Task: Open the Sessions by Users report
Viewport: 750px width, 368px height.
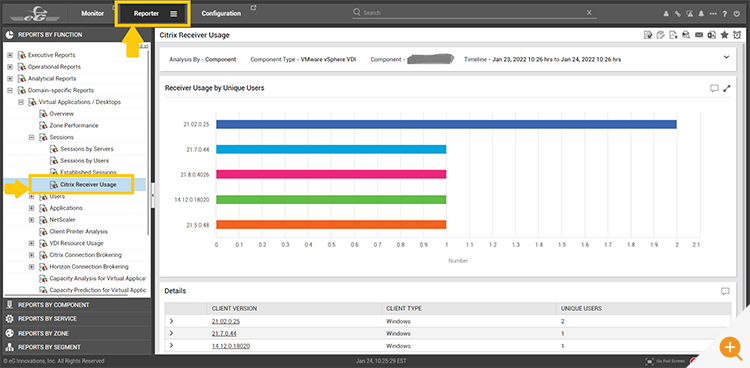Action: tap(85, 161)
